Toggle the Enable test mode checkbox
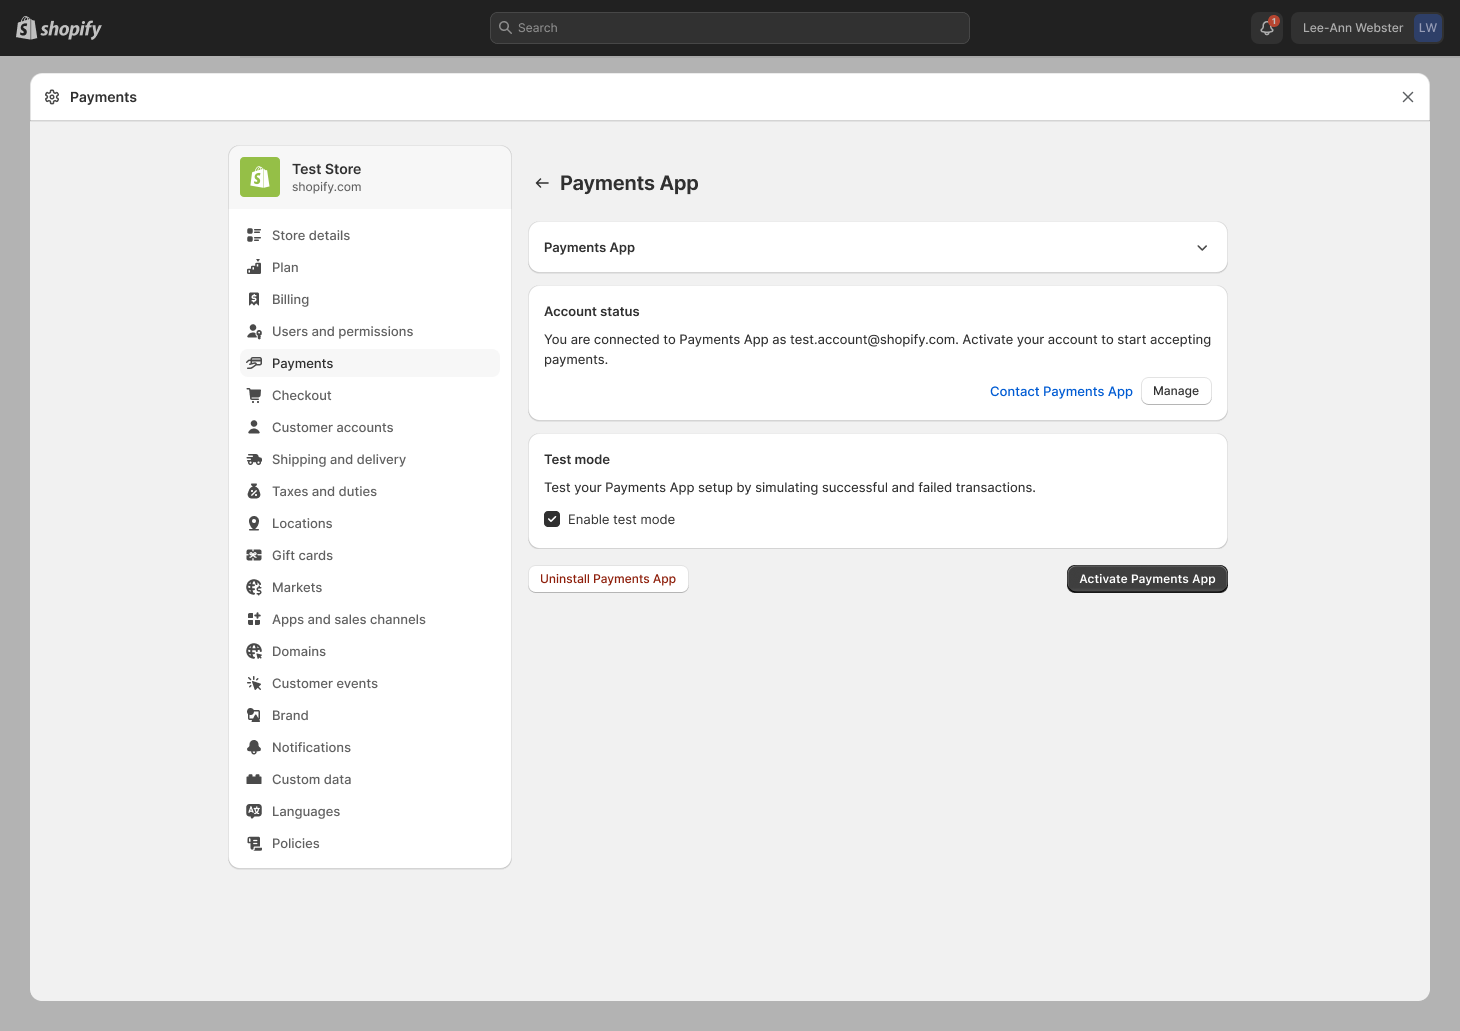This screenshot has width=1460, height=1031. [x=552, y=519]
